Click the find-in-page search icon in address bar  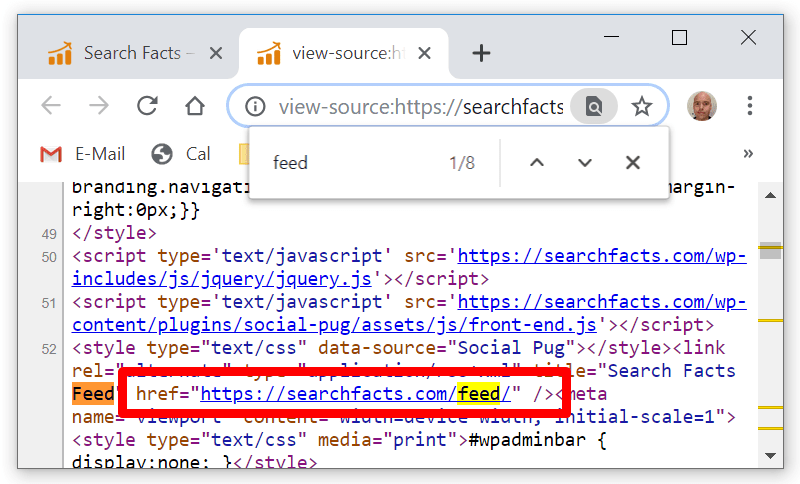[594, 106]
